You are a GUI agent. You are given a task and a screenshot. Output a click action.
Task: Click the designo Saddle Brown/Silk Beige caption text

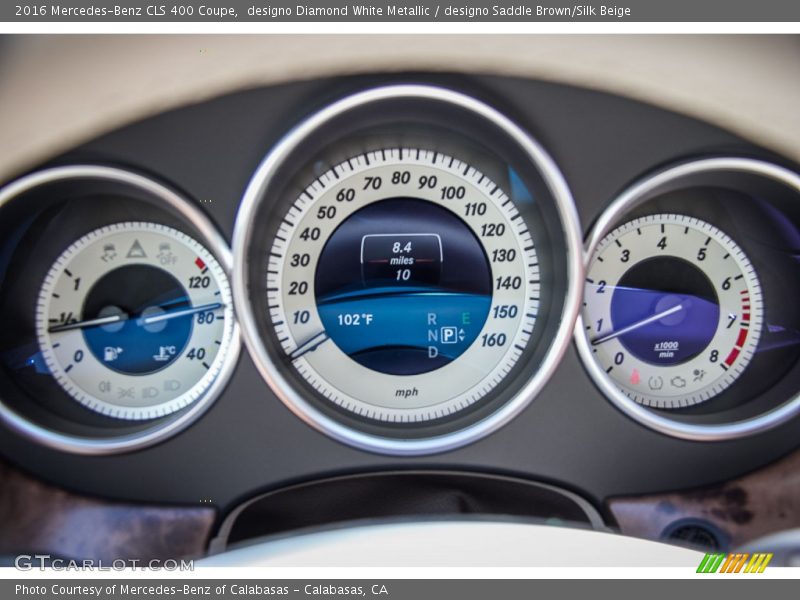pos(537,11)
